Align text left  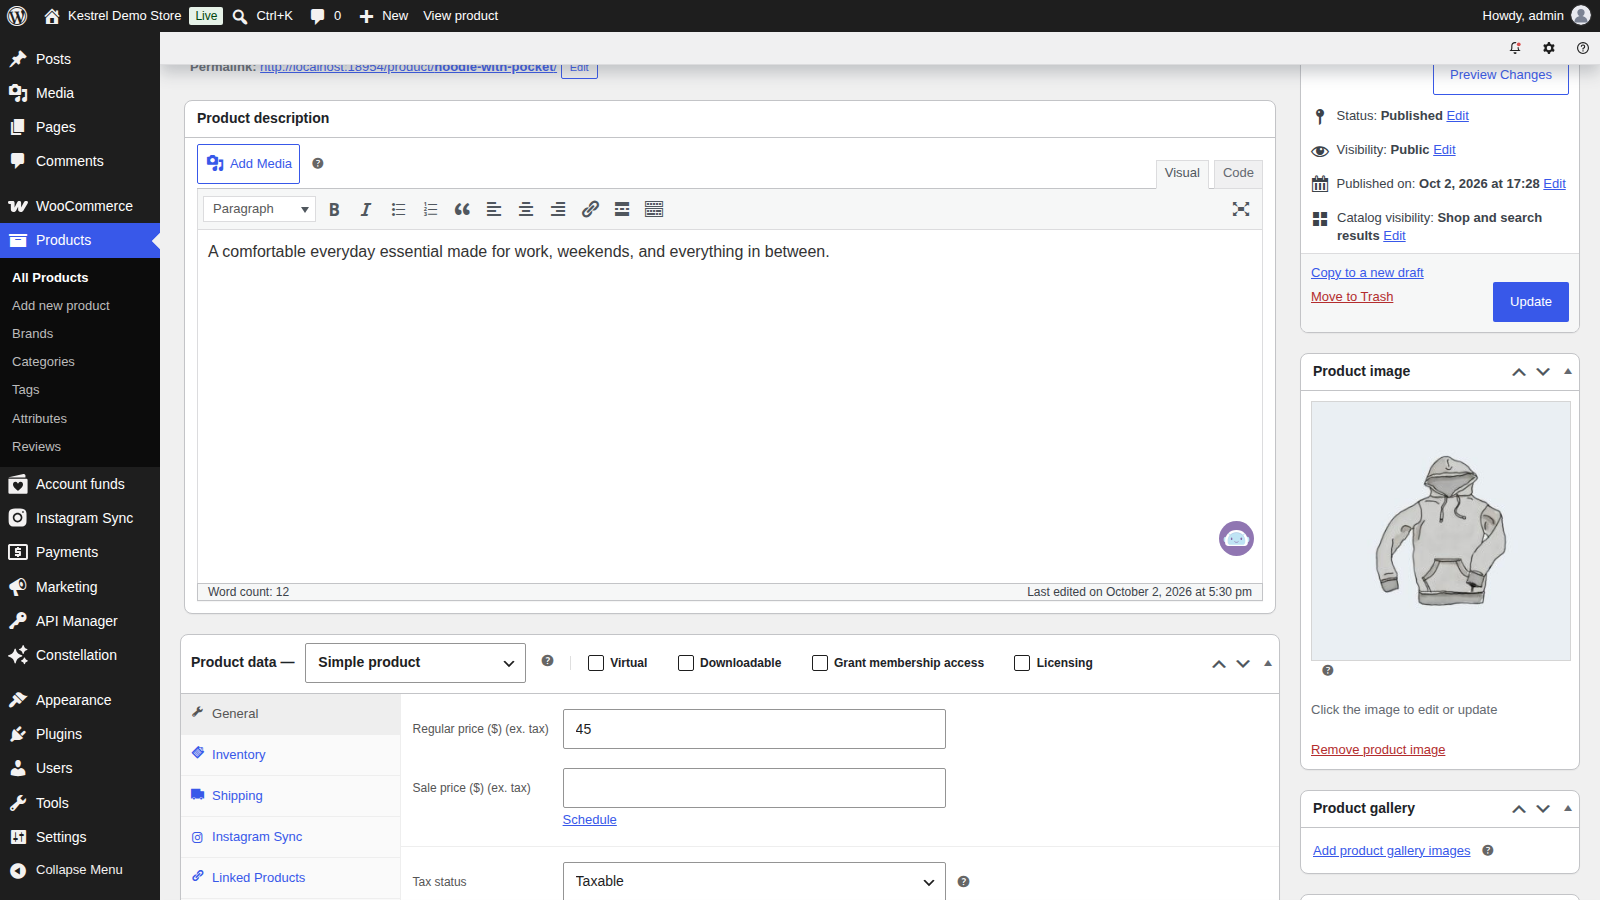494,209
